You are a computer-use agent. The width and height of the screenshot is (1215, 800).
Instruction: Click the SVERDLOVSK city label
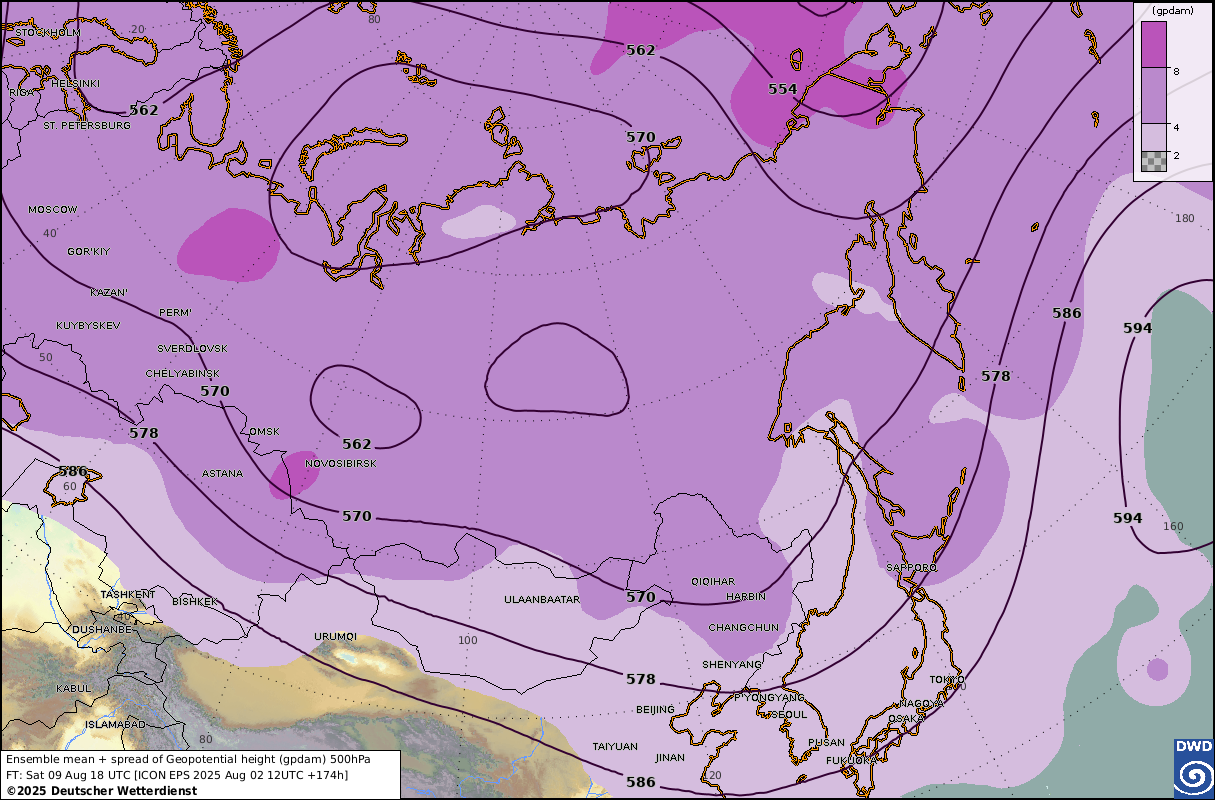coord(193,348)
